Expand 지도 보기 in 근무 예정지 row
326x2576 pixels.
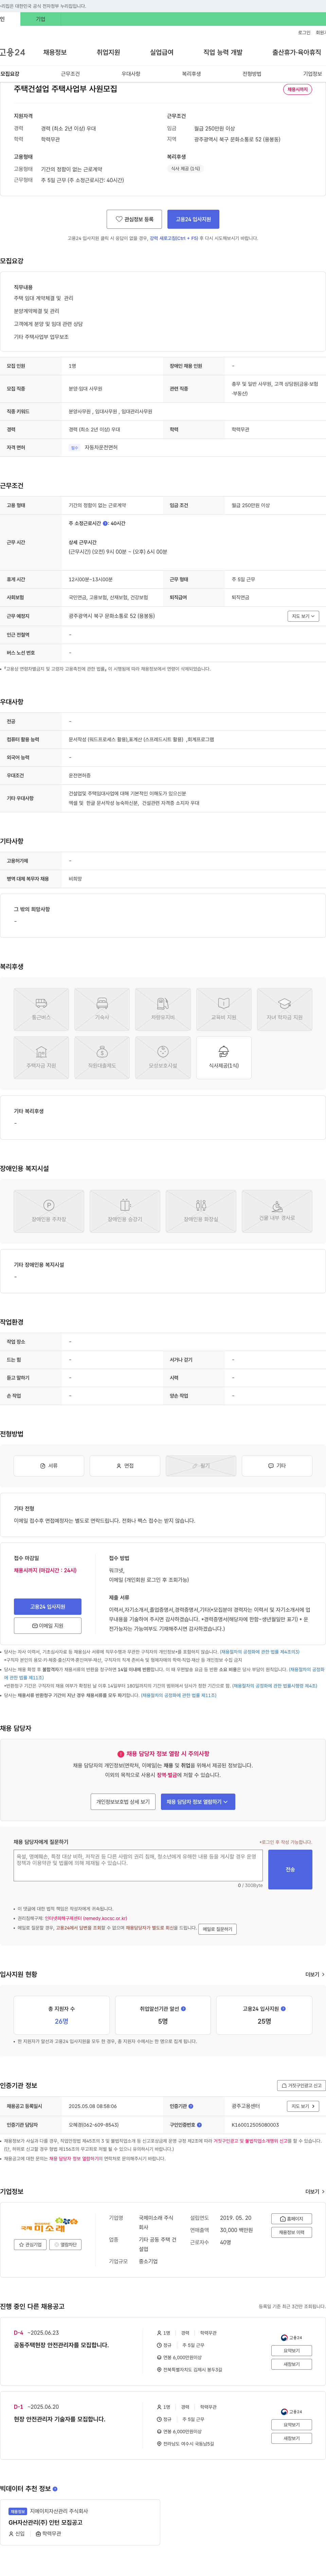pos(303,616)
